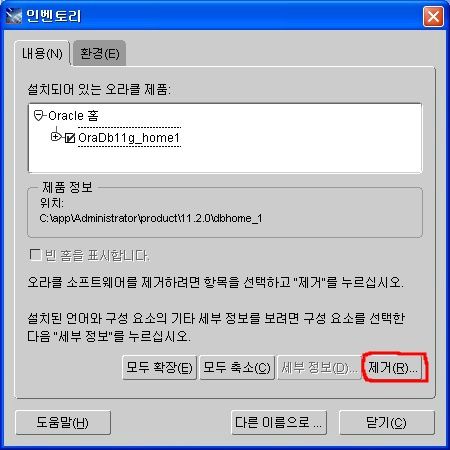Click the 다른 이름으로 ... save-as button
Image resolution: width=450 pixels, height=450 pixels.
(x=279, y=423)
